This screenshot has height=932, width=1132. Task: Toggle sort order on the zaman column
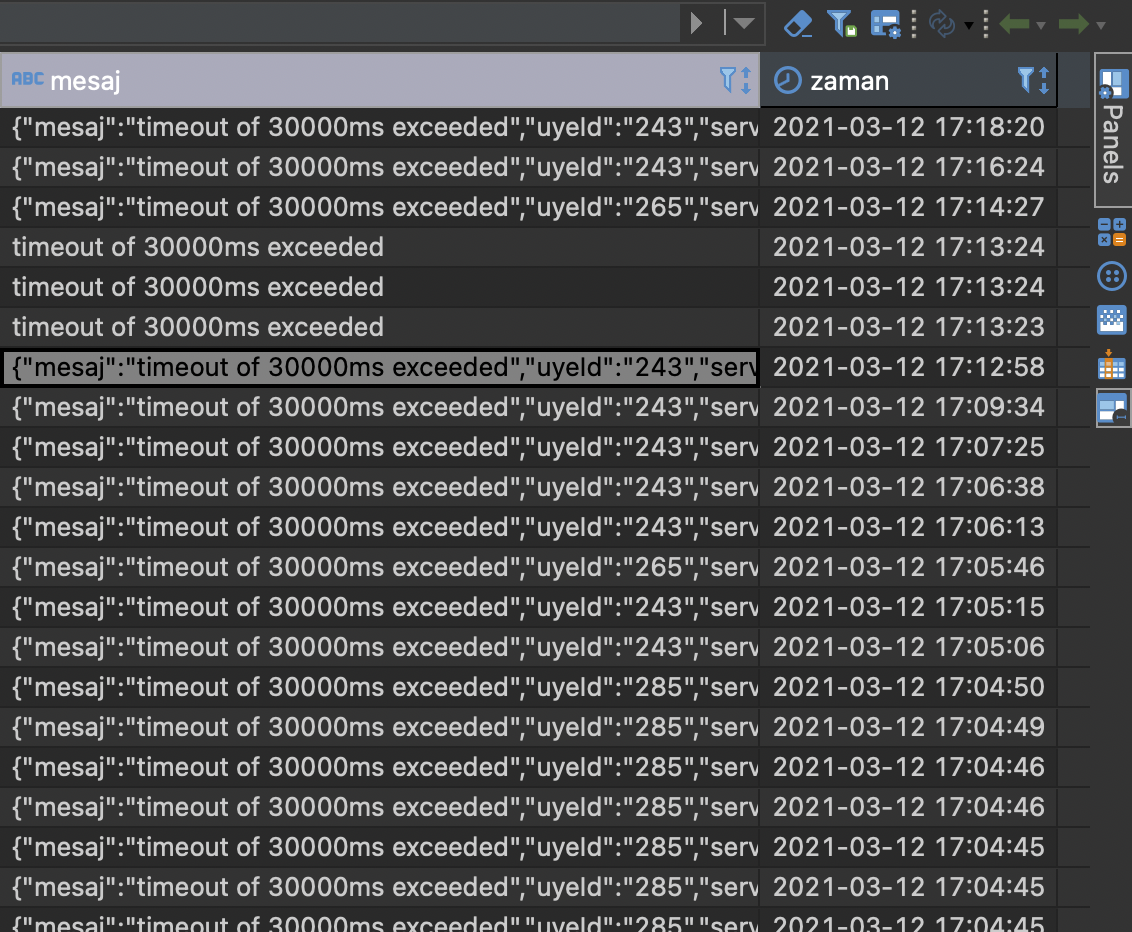(1044, 80)
